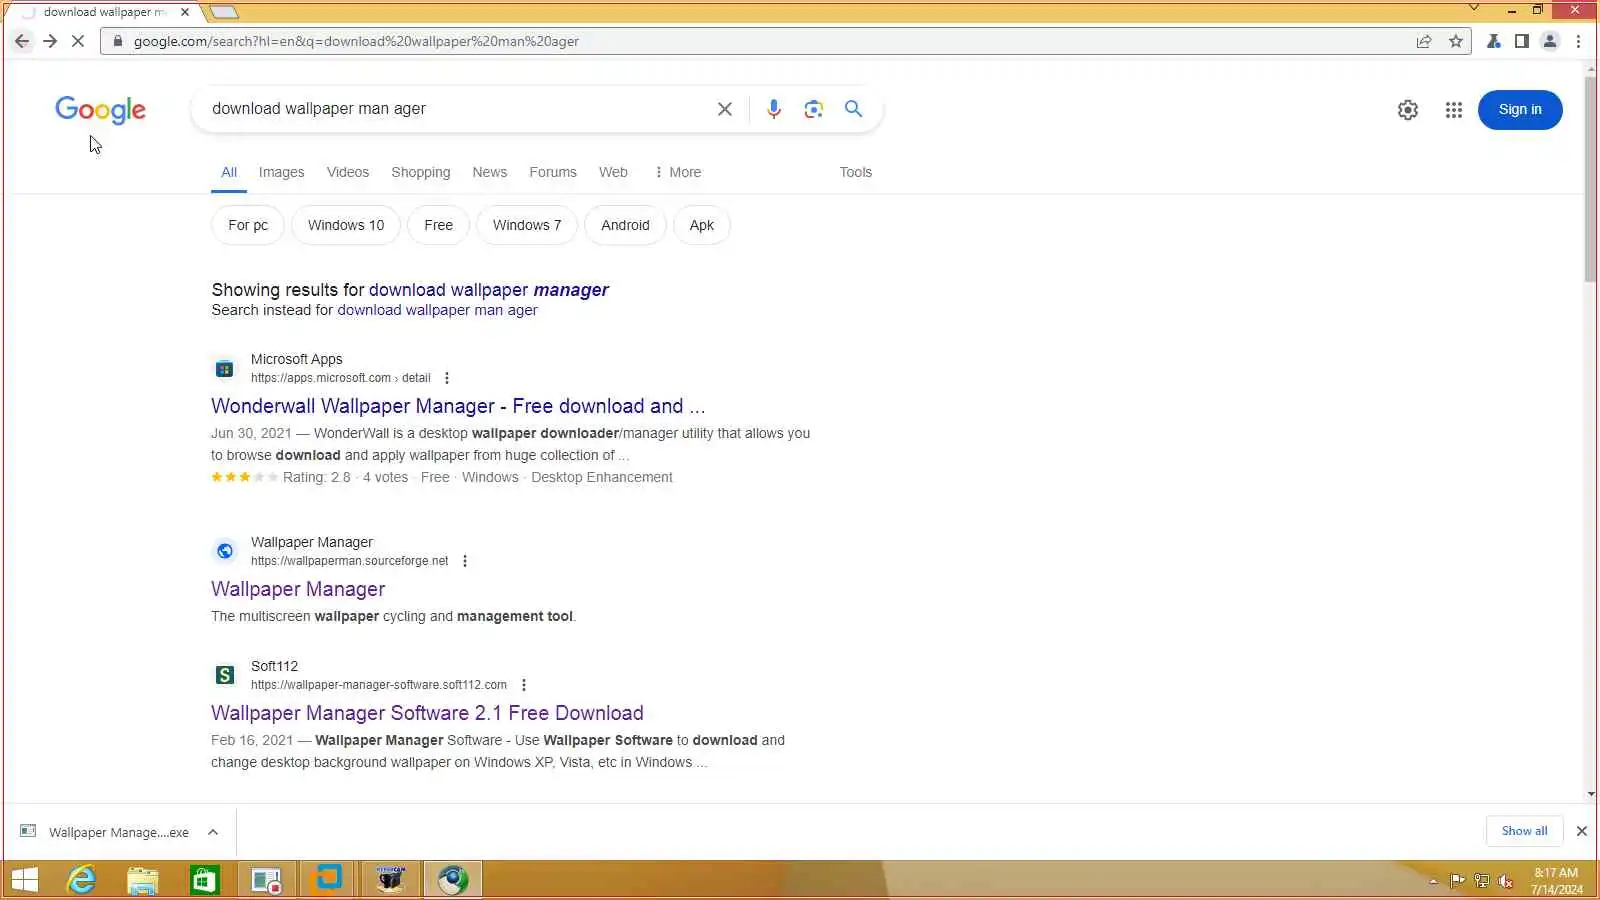This screenshot has width=1600, height=900.
Task: Open Google quick settings gear
Action: pos(1408,110)
